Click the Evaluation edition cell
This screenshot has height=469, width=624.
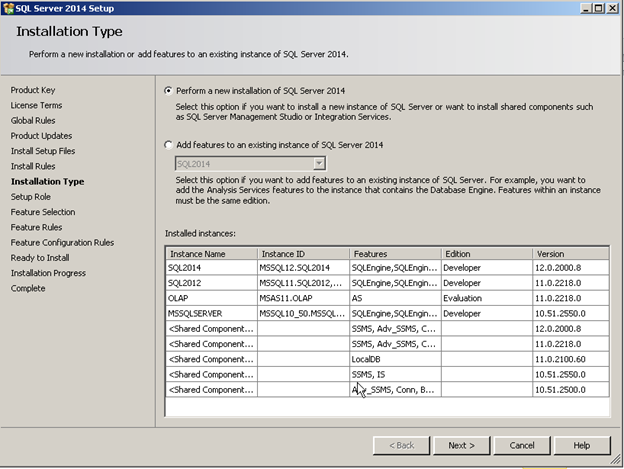487,298
